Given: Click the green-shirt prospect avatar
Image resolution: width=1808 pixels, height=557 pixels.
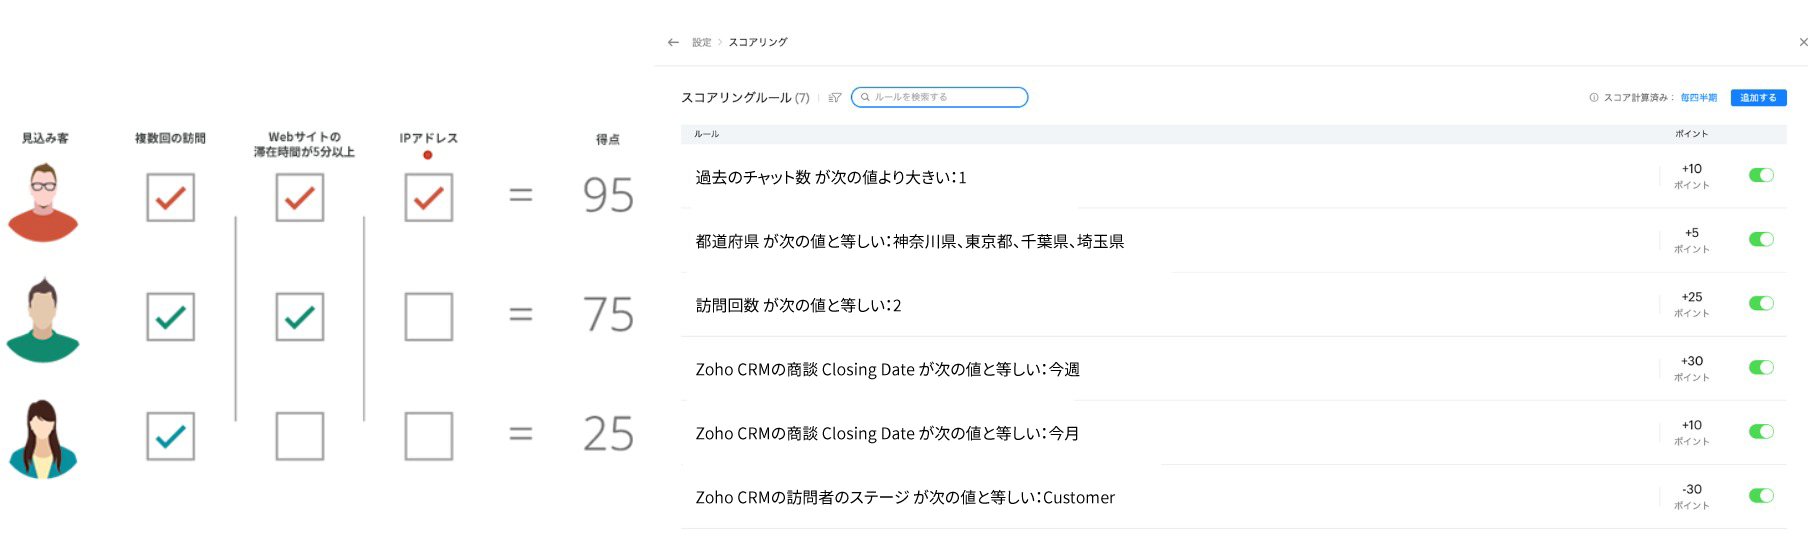Looking at the screenshot, I should click(43, 320).
